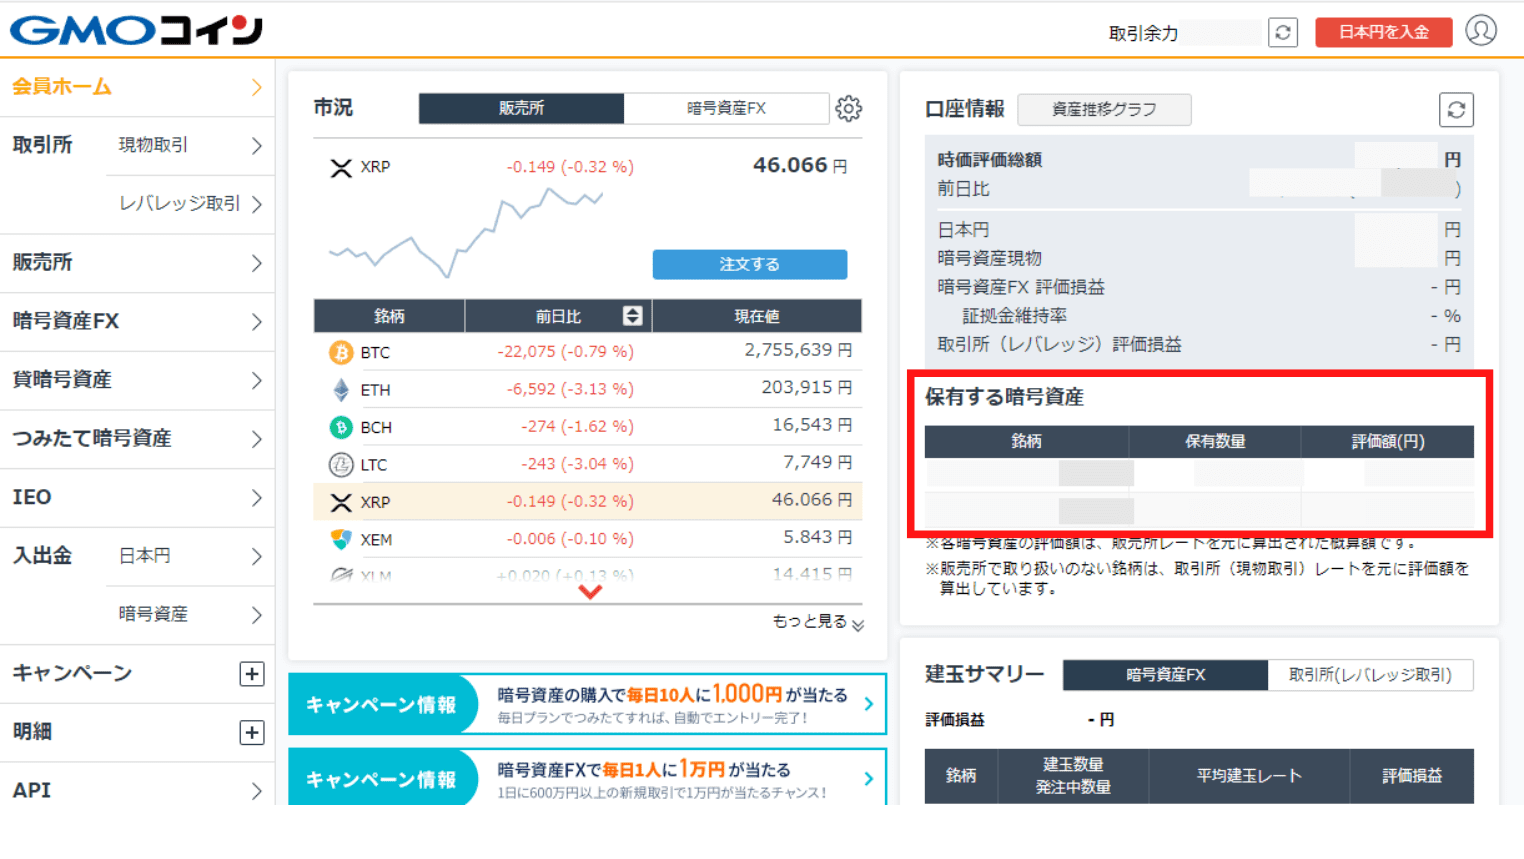Click the 時価評価総額 label
Screen dimensions: 1524x859
[x=989, y=160]
